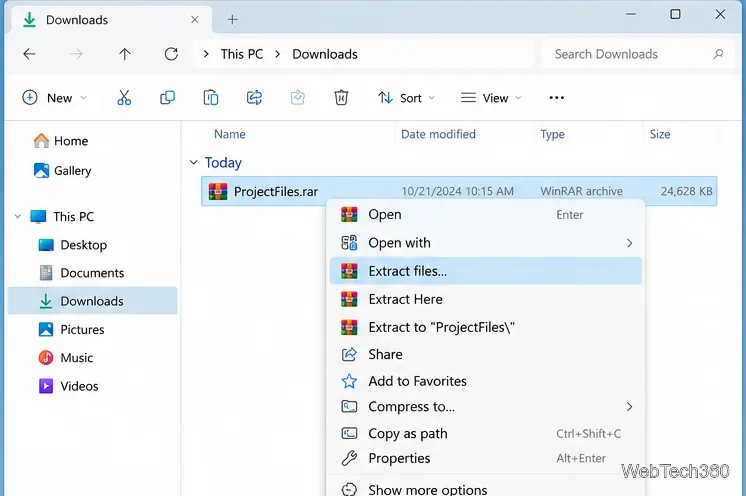Viewport: 746px width, 496px height.
Task: Open the See more three-dots menu
Action: point(556,98)
